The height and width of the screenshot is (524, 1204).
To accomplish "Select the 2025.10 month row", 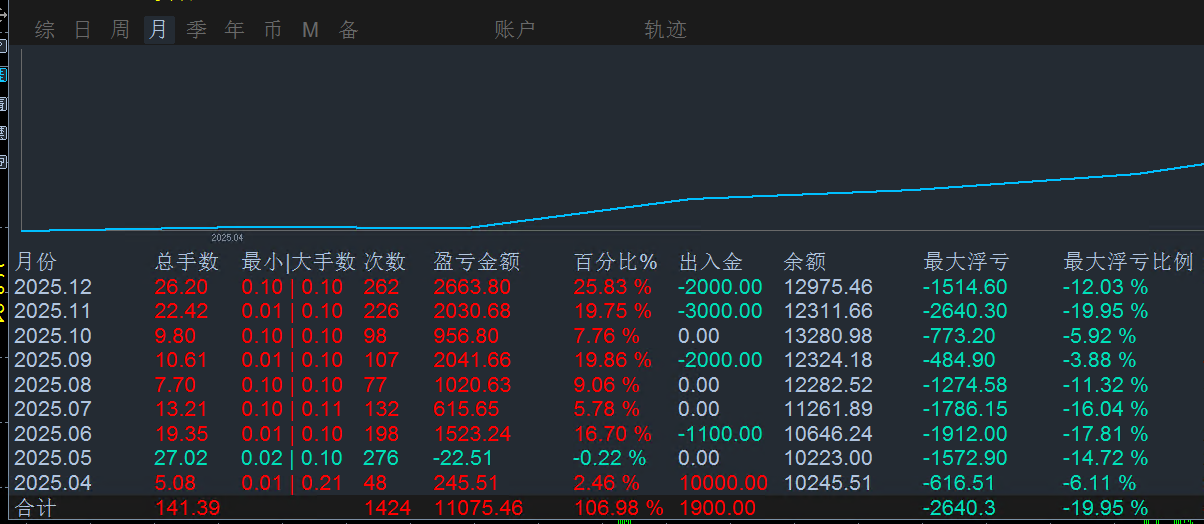I will click(608, 336).
